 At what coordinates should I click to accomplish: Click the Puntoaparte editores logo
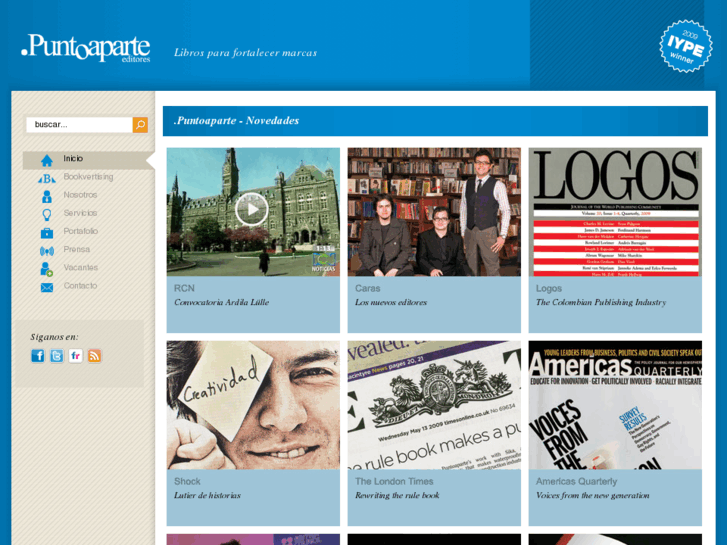point(86,48)
